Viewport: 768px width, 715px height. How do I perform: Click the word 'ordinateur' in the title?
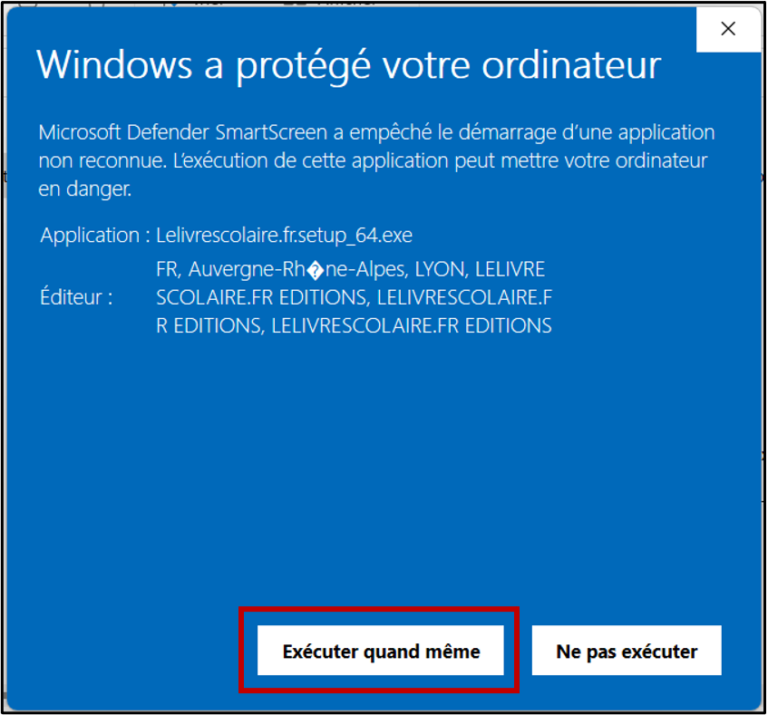pos(572,65)
